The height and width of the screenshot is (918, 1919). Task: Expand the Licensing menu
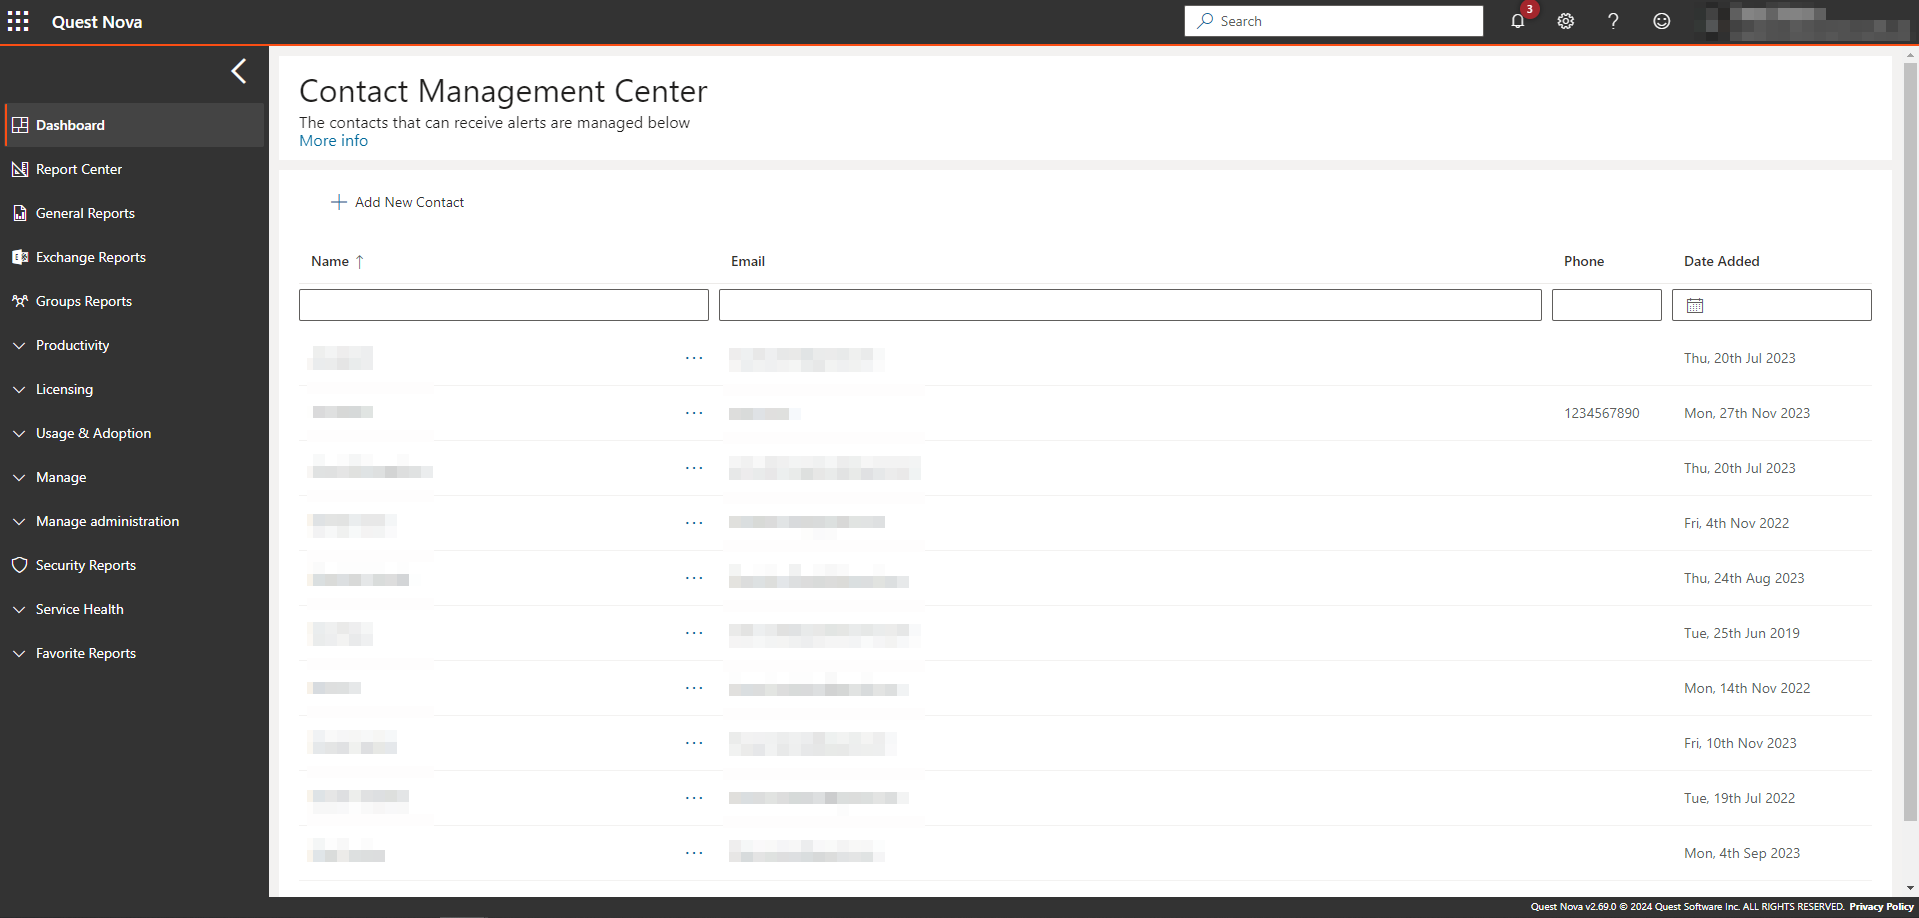tap(64, 389)
